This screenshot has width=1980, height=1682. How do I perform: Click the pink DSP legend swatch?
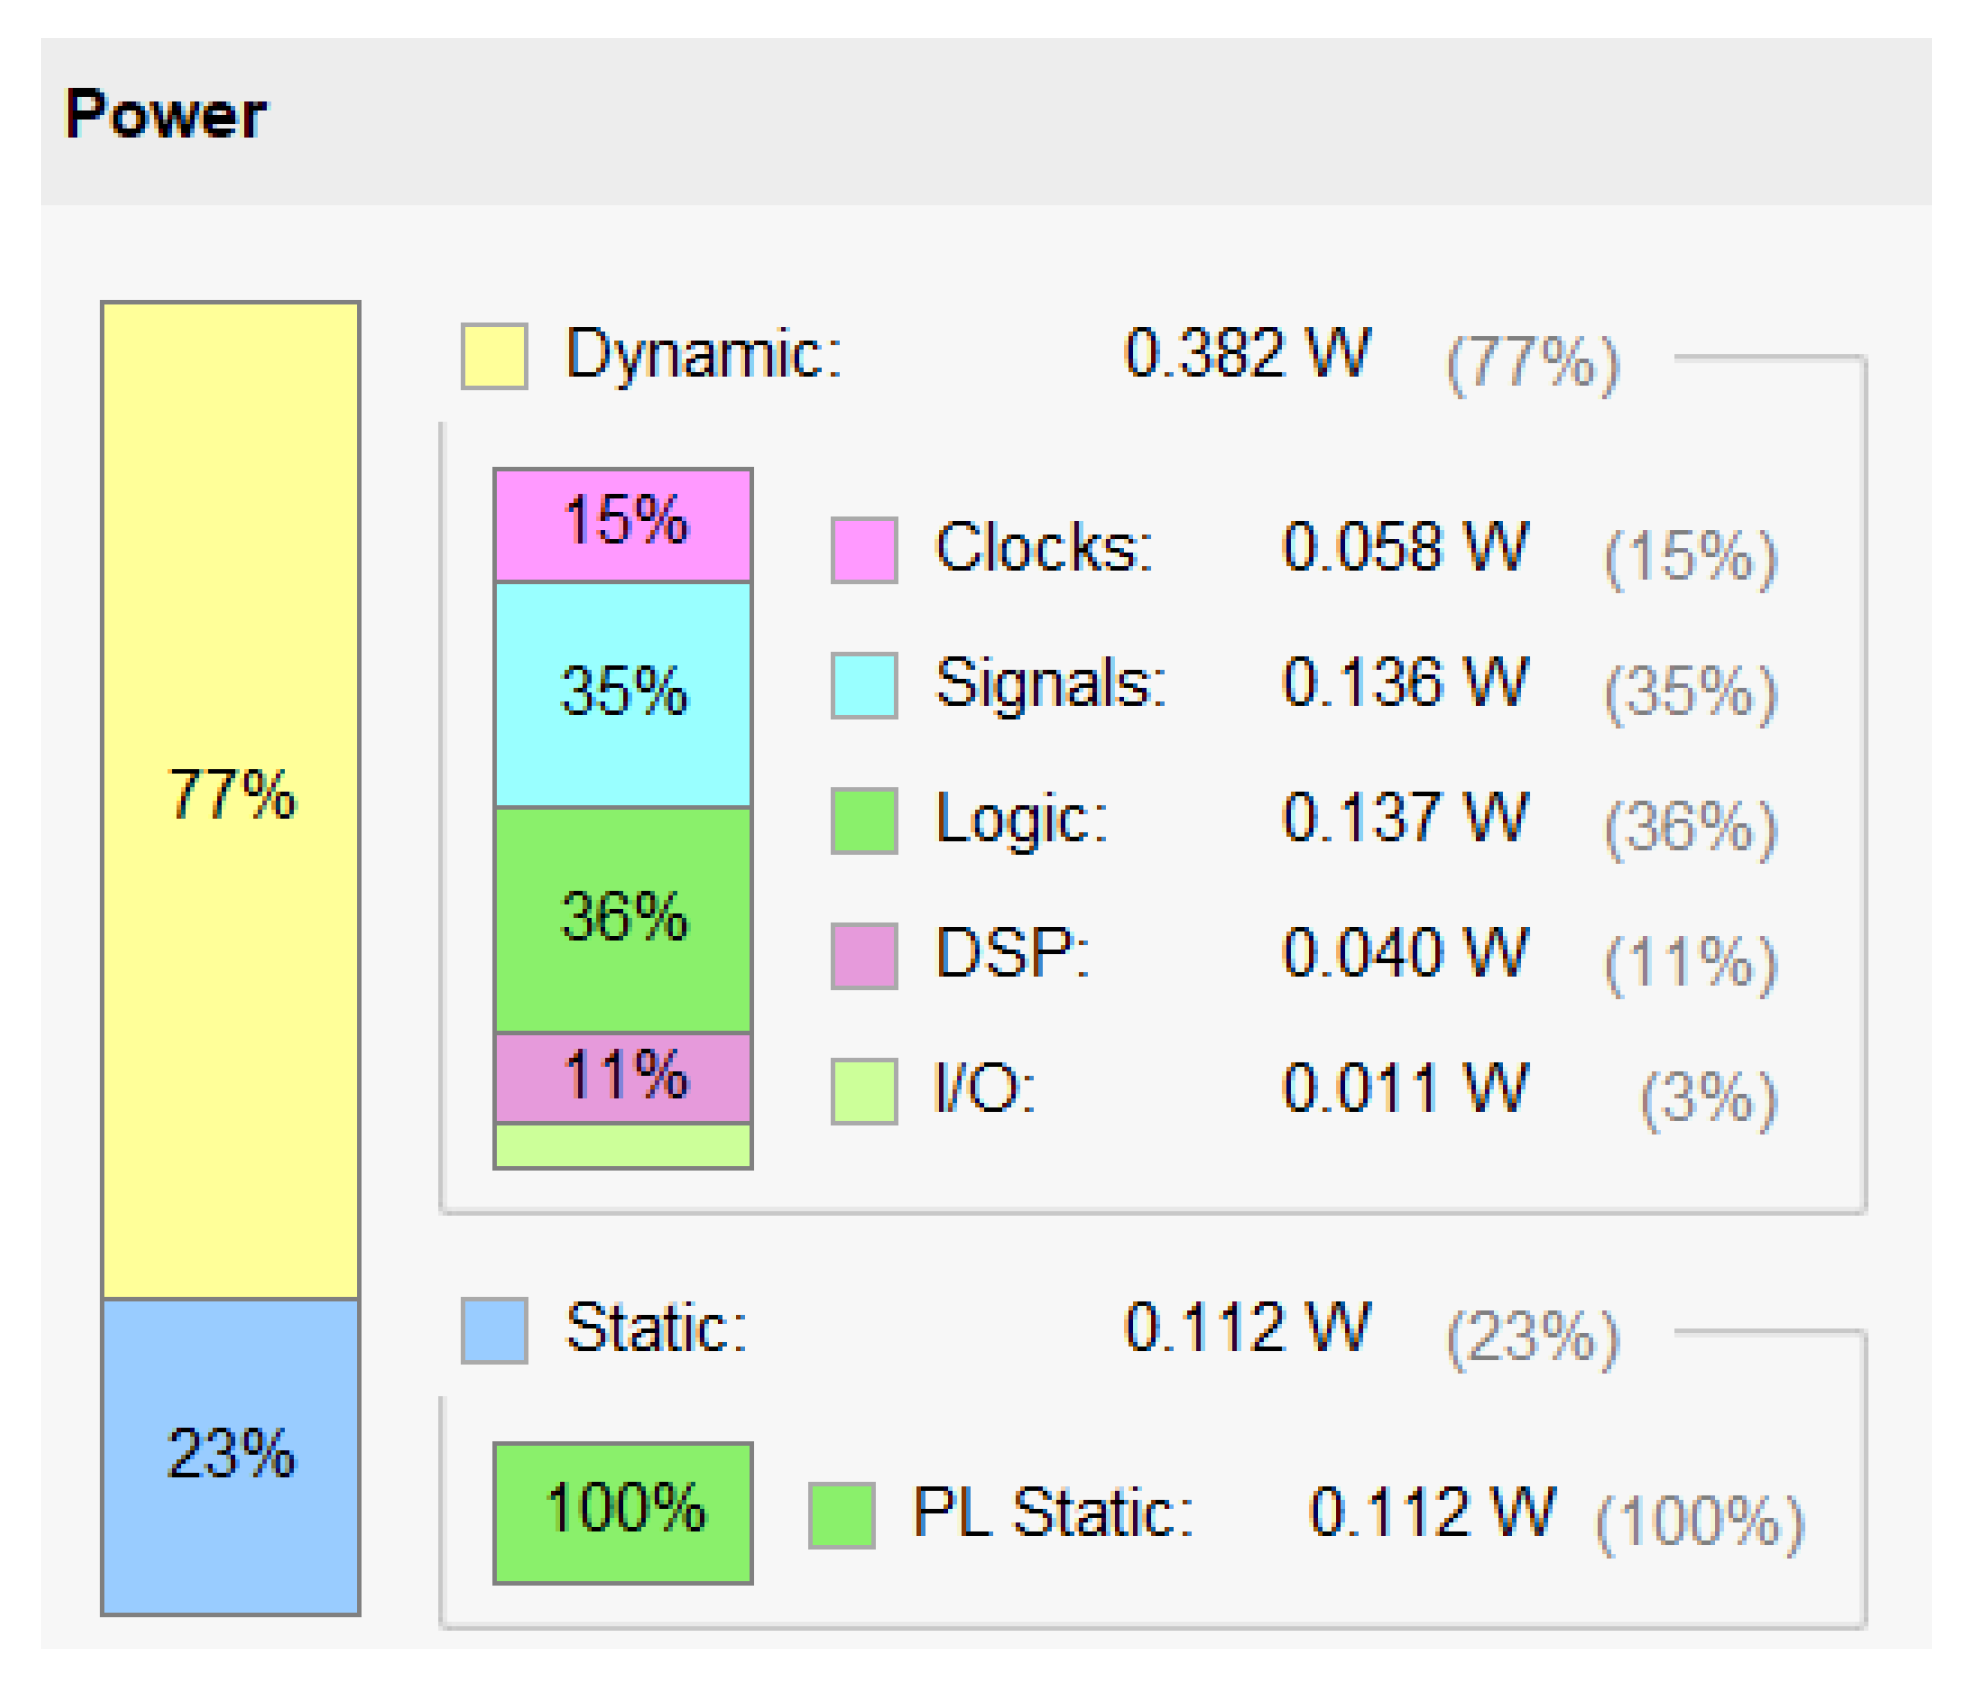864,956
